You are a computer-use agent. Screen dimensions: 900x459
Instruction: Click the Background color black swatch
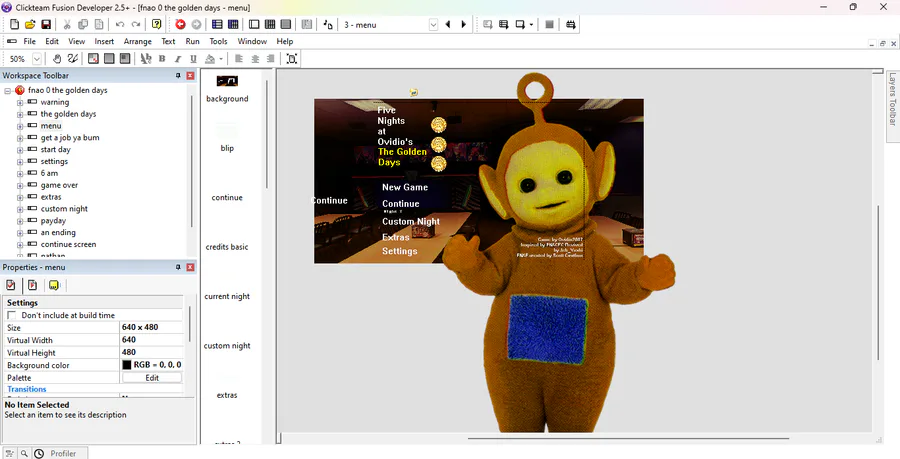click(127, 365)
